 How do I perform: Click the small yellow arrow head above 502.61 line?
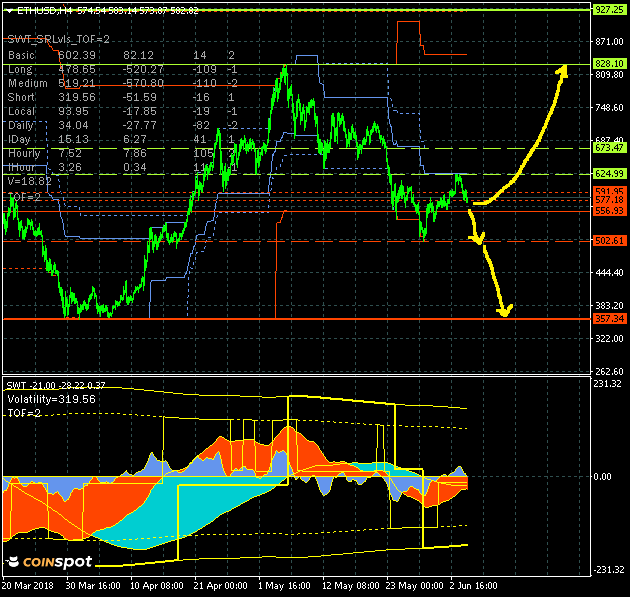coord(477,239)
